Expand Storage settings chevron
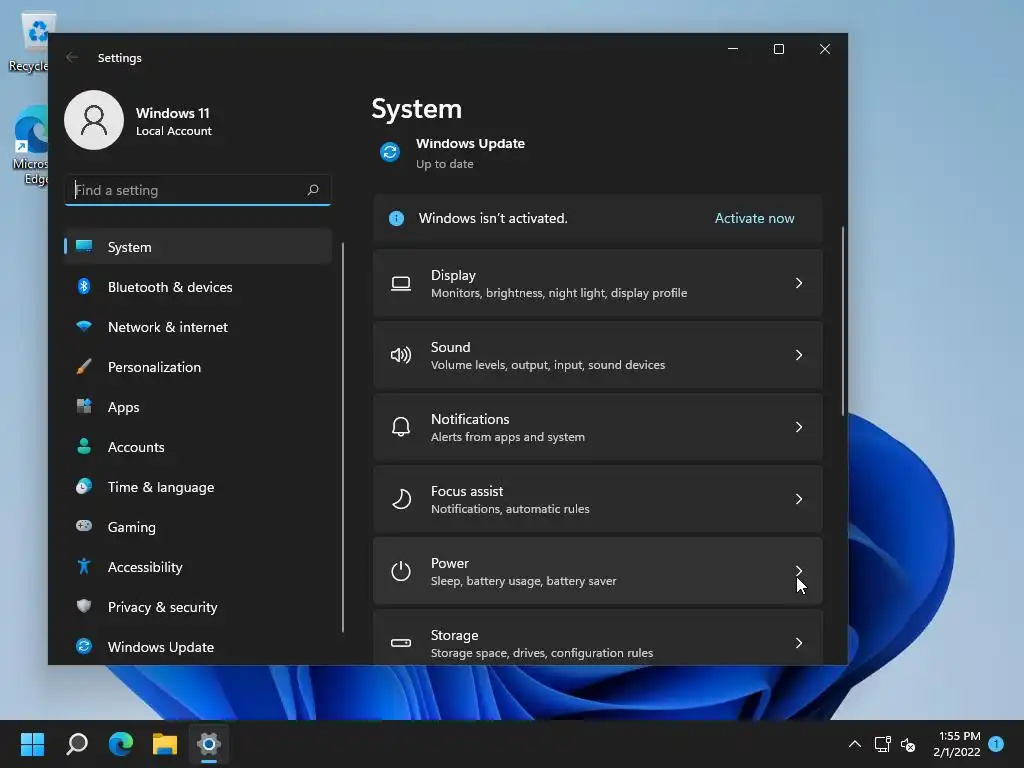This screenshot has height=768, width=1024. 799,643
